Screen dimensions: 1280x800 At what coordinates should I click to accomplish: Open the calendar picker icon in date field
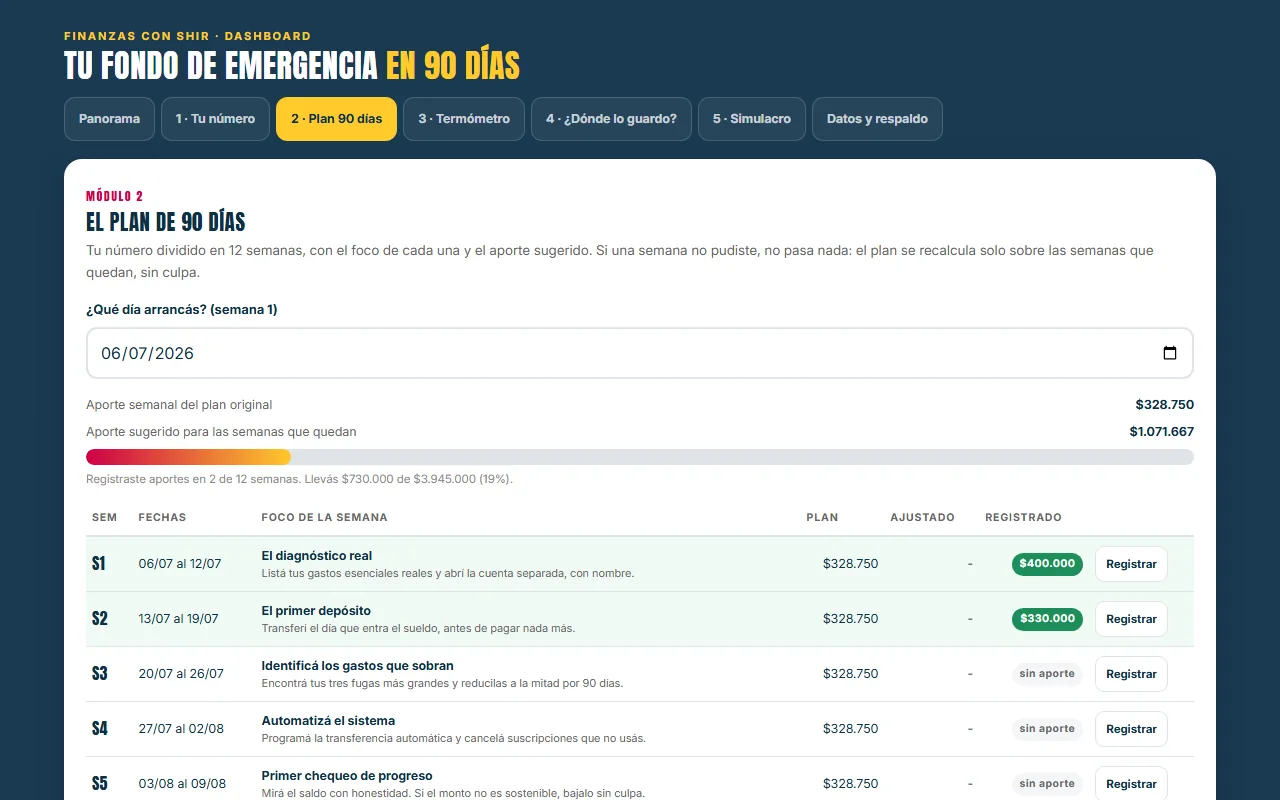(1170, 353)
